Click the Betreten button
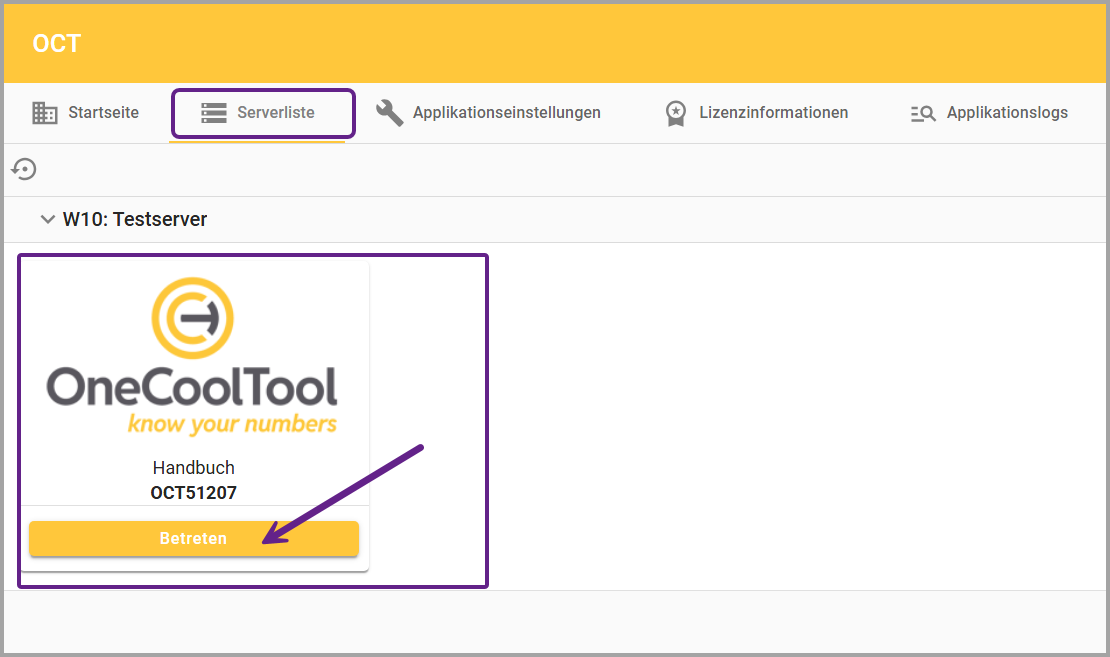1110x657 pixels. (194, 539)
